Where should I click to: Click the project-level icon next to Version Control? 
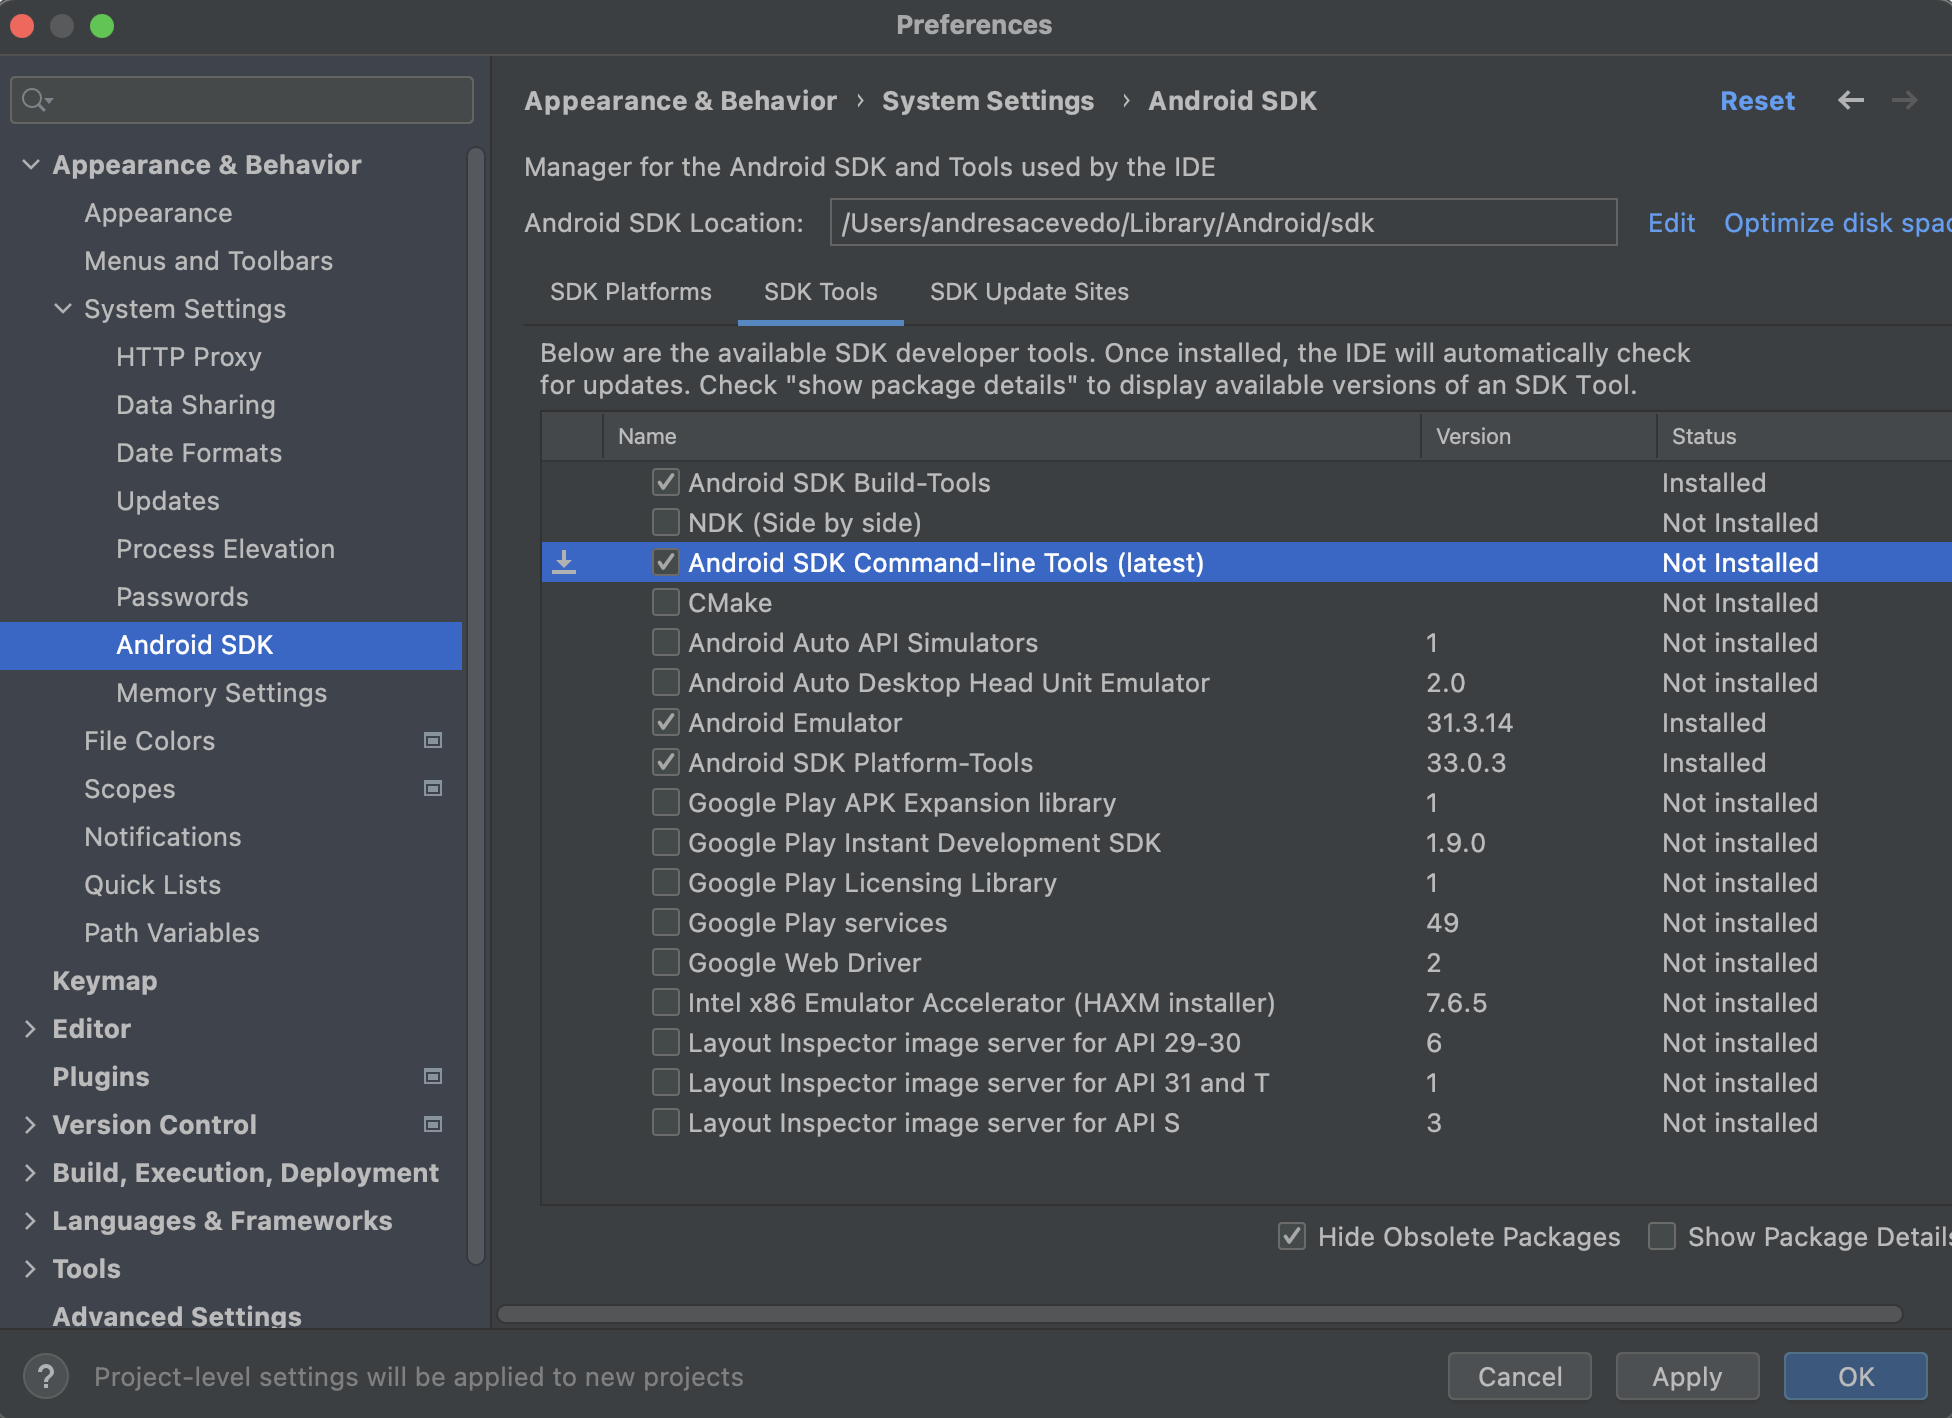(x=433, y=1124)
